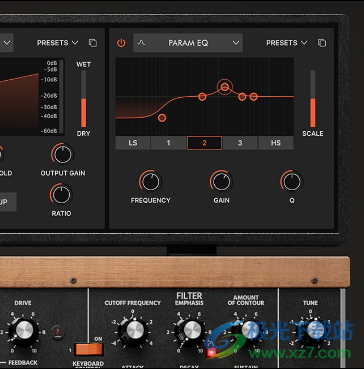
Task: Select EQ band 1 tab
Action: click(168, 143)
